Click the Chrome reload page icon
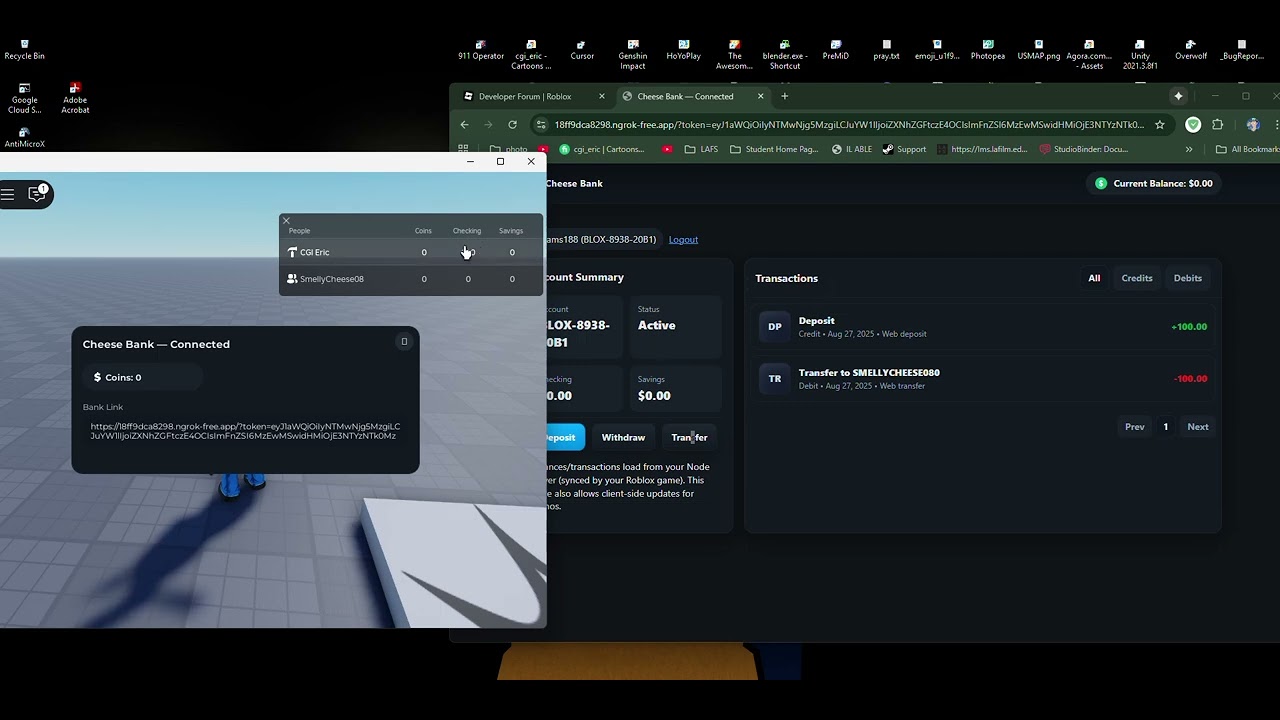Image resolution: width=1280 pixels, height=720 pixels. point(512,125)
